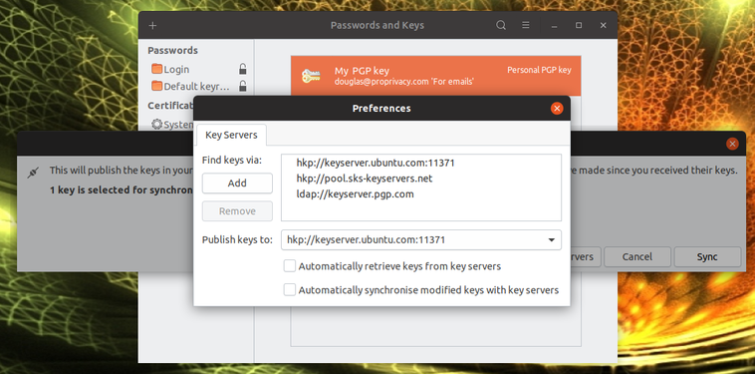Click the Certificates sidebar heading

(x=170, y=105)
